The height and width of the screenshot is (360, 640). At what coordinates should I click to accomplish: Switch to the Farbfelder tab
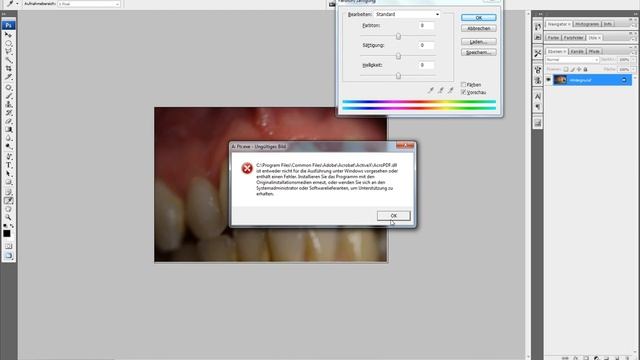pyautogui.click(x=573, y=38)
